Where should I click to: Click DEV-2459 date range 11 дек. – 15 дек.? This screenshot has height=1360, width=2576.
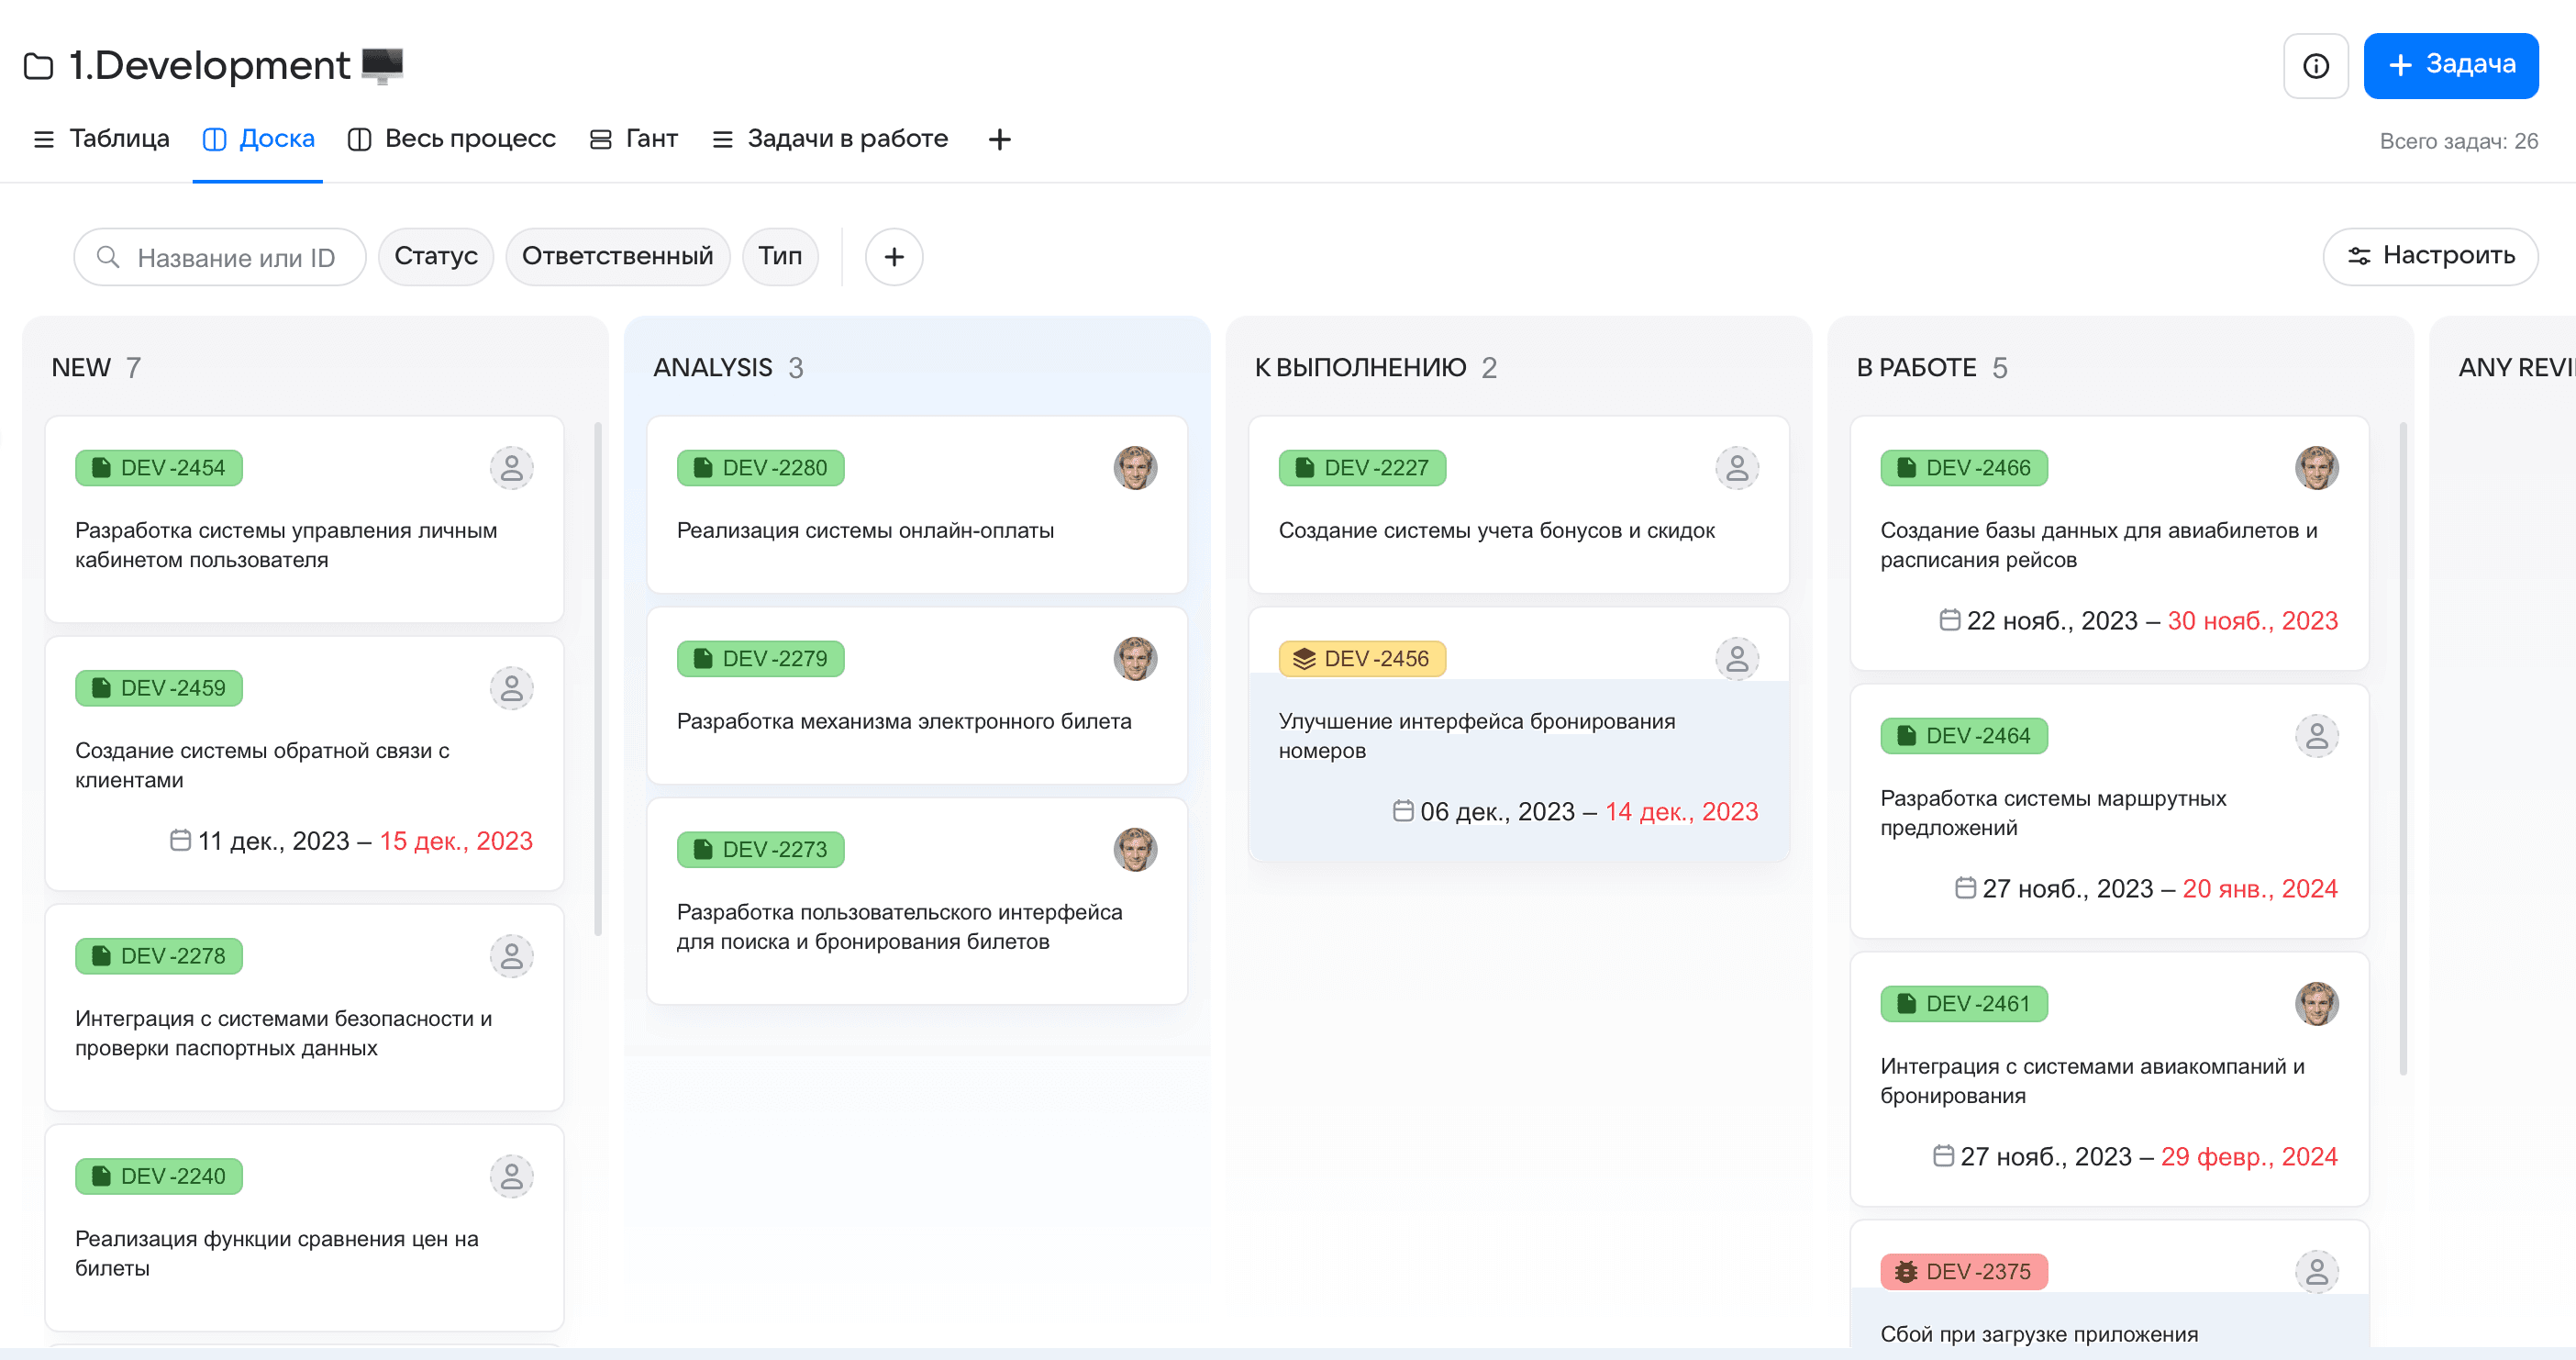351,841
